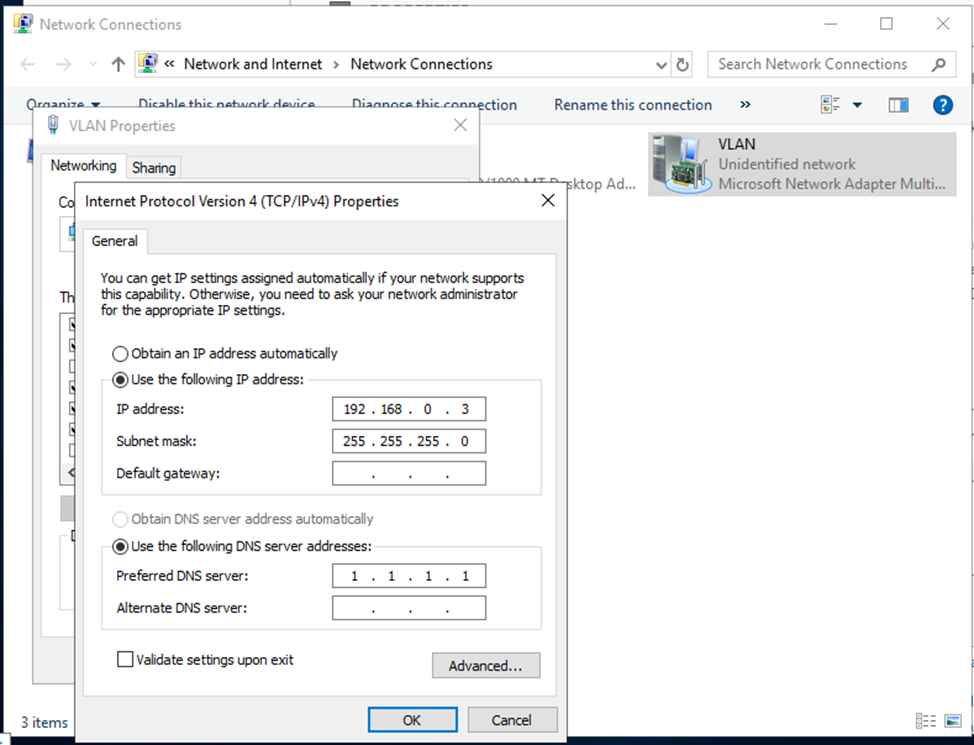Select the General tab
The height and width of the screenshot is (745, 974).
(x=114, y=241)
